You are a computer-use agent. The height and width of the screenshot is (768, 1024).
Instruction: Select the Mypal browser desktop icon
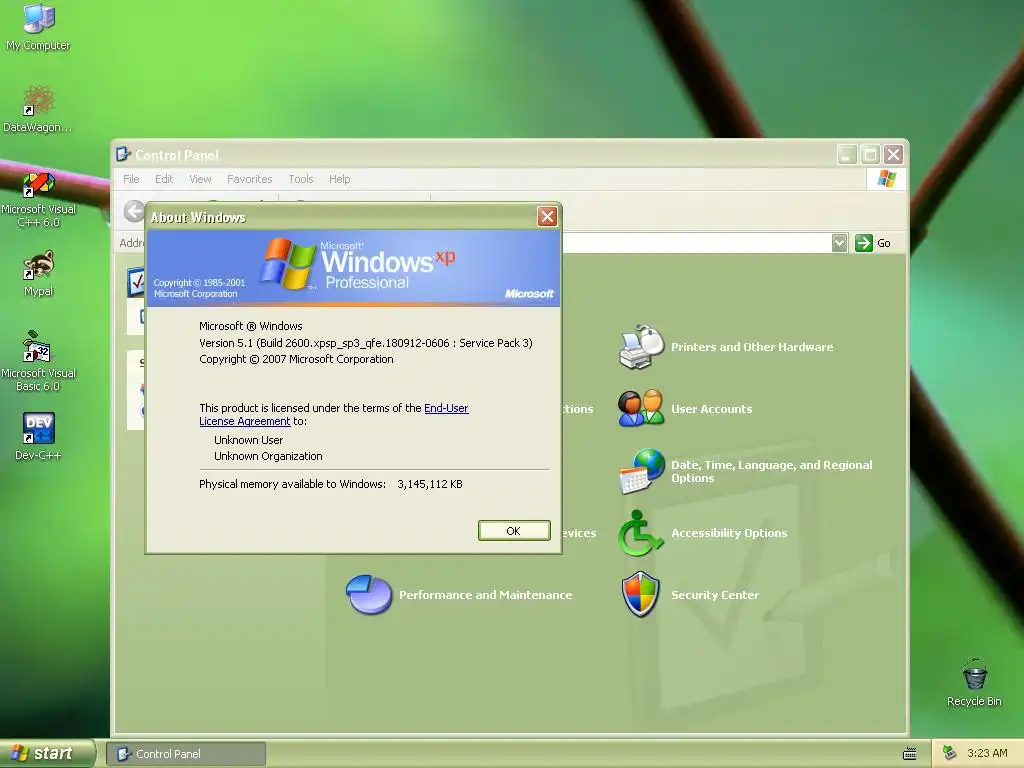click(x=39, y=274)
